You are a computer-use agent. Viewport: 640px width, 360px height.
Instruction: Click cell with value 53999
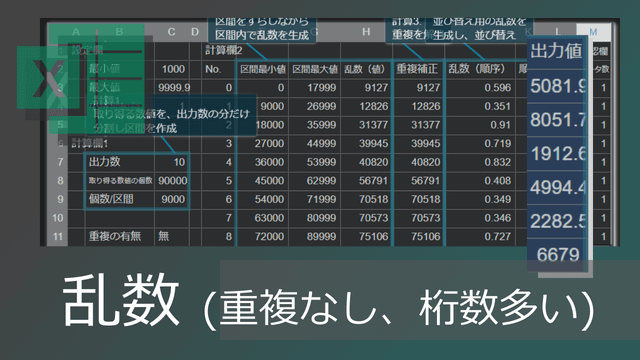[x=315, y=162]
